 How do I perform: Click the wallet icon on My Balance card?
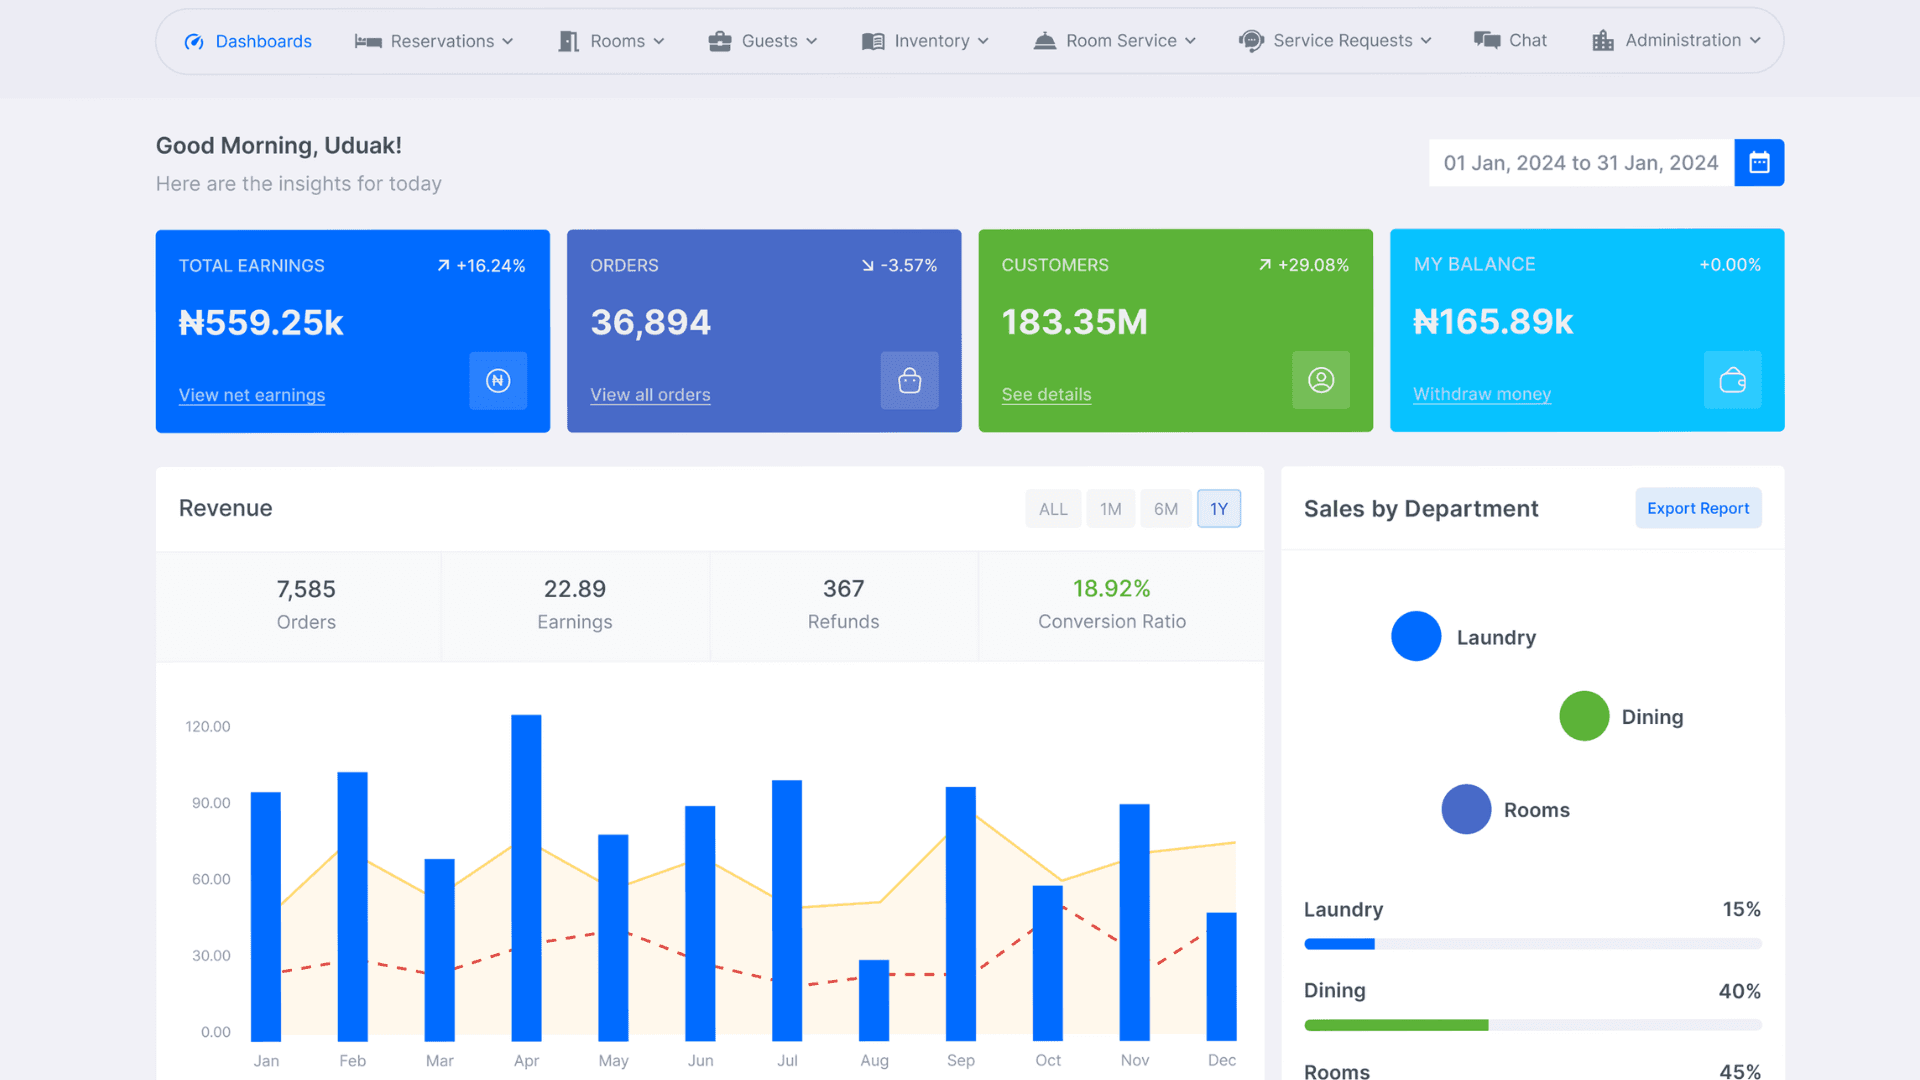[1732, 381]
